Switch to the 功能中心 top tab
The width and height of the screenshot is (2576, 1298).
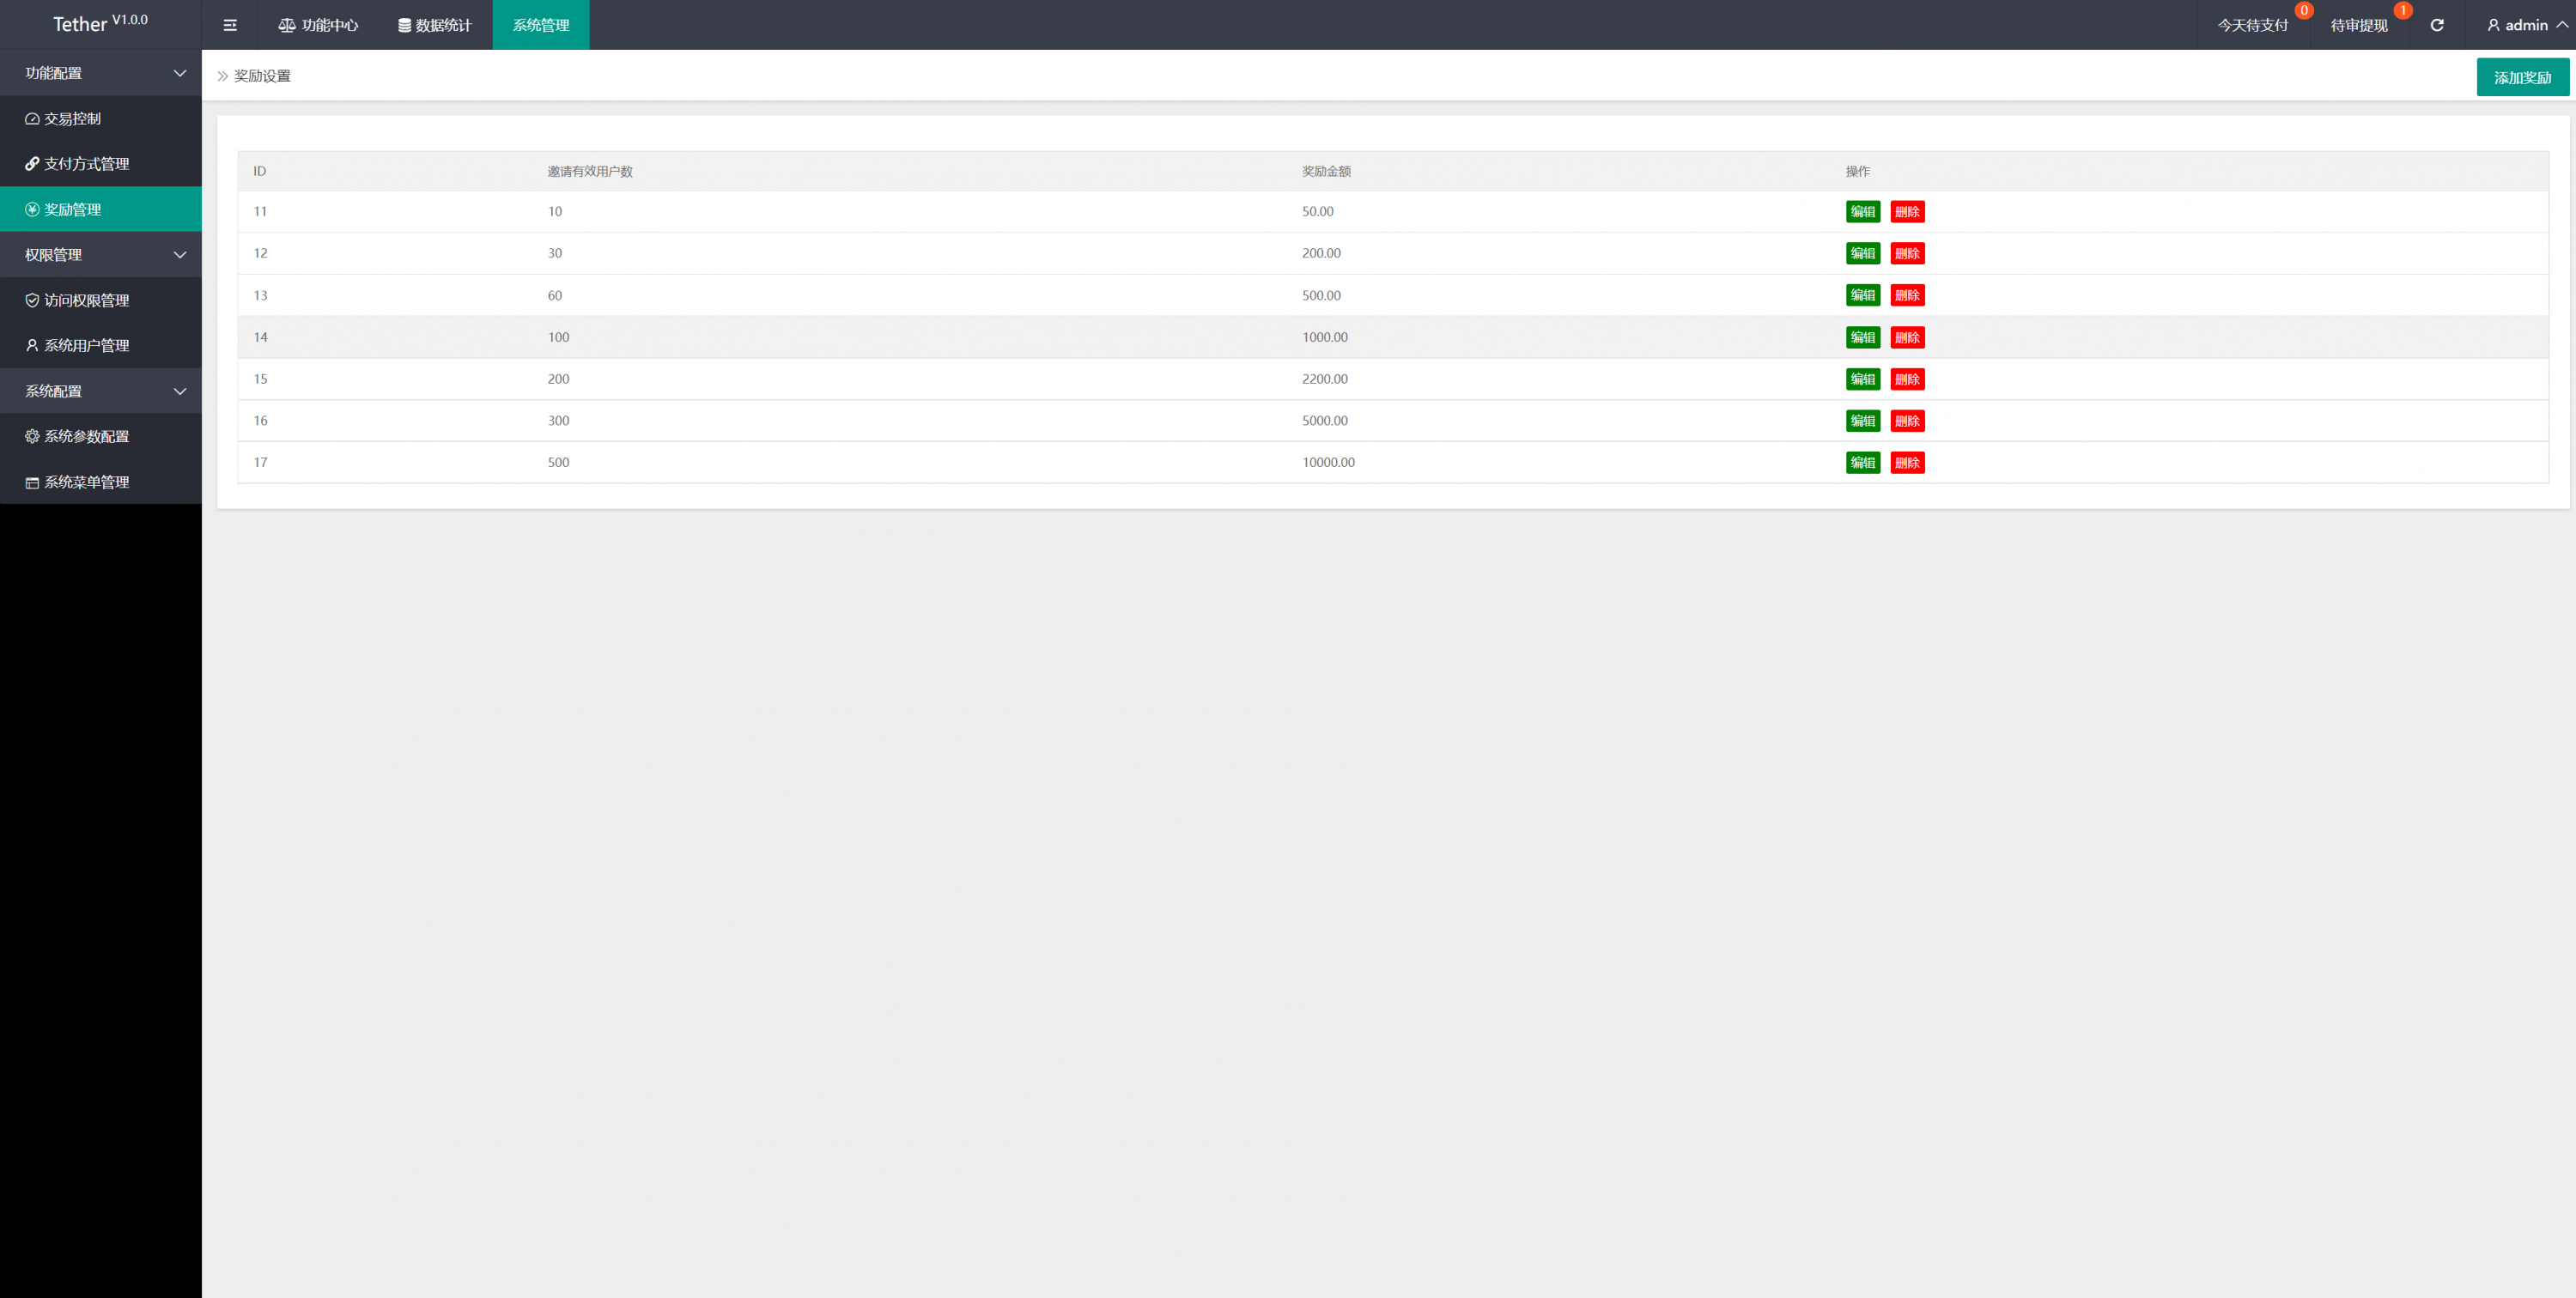[318, 25]
